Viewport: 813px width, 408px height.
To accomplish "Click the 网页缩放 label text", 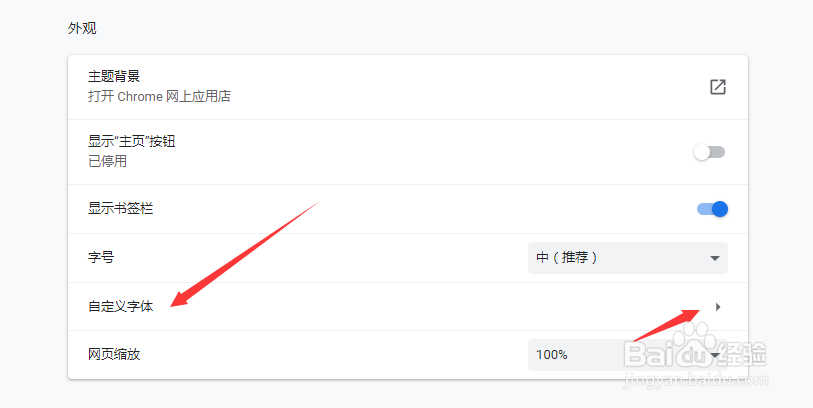I will (x=114, y=355).
